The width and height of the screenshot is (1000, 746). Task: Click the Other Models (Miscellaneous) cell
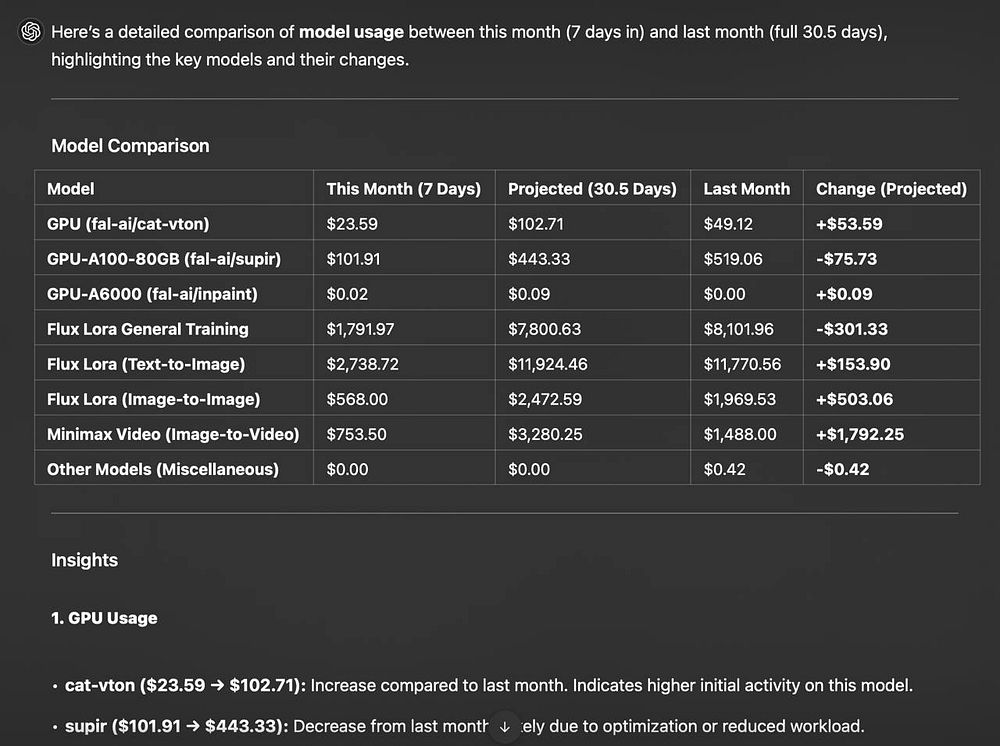[x=162, y=469]
